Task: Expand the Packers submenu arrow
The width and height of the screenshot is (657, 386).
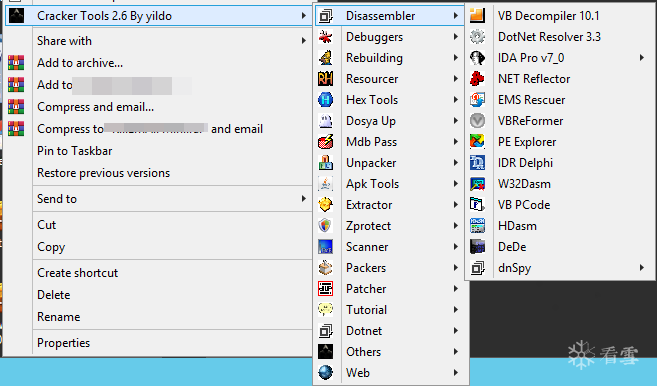Action: 455,267
